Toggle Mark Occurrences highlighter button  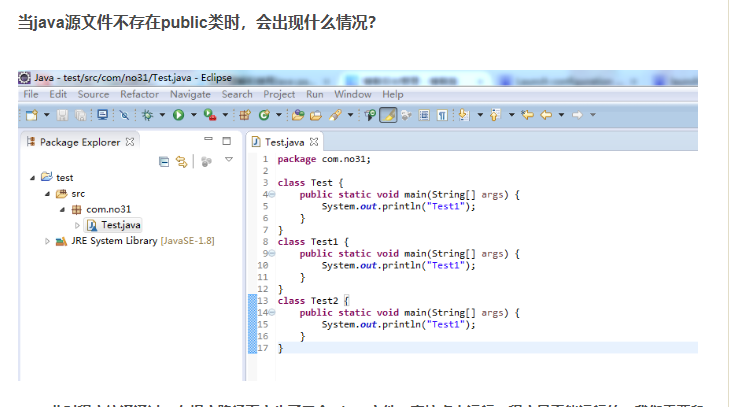click(388, 115)
